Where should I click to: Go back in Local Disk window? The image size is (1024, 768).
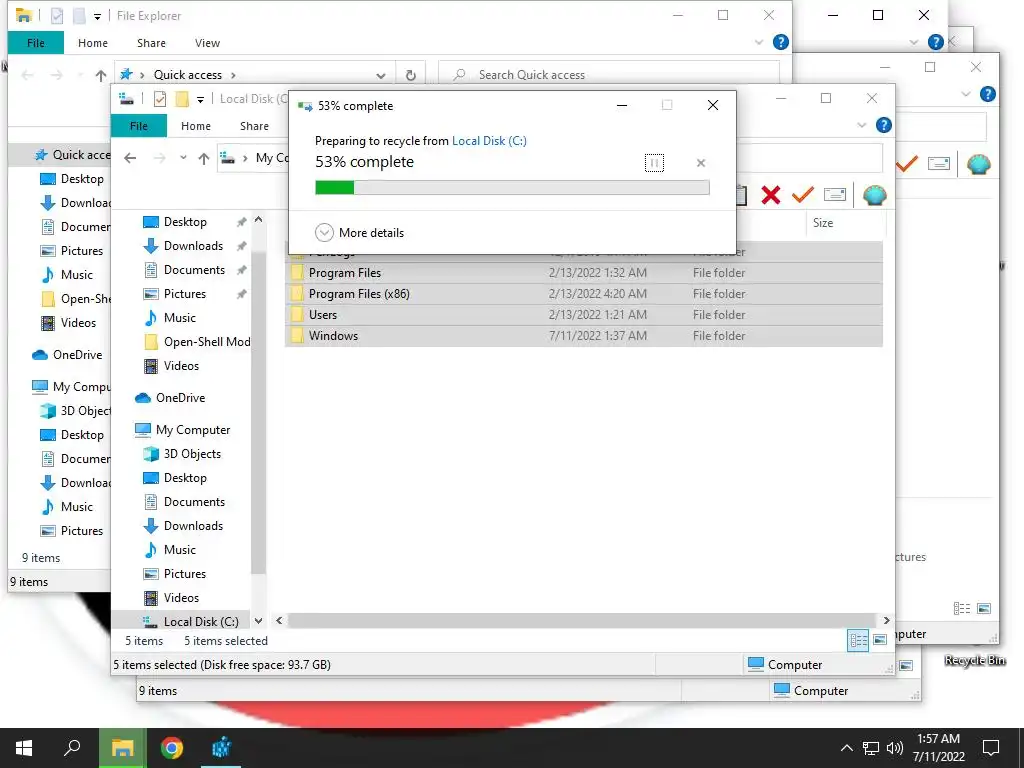tap(130, 158)
